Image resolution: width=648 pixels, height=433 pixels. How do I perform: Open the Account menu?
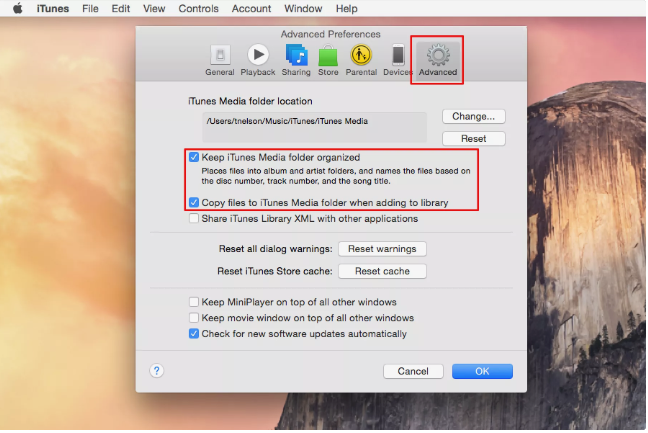coord(251,8)
